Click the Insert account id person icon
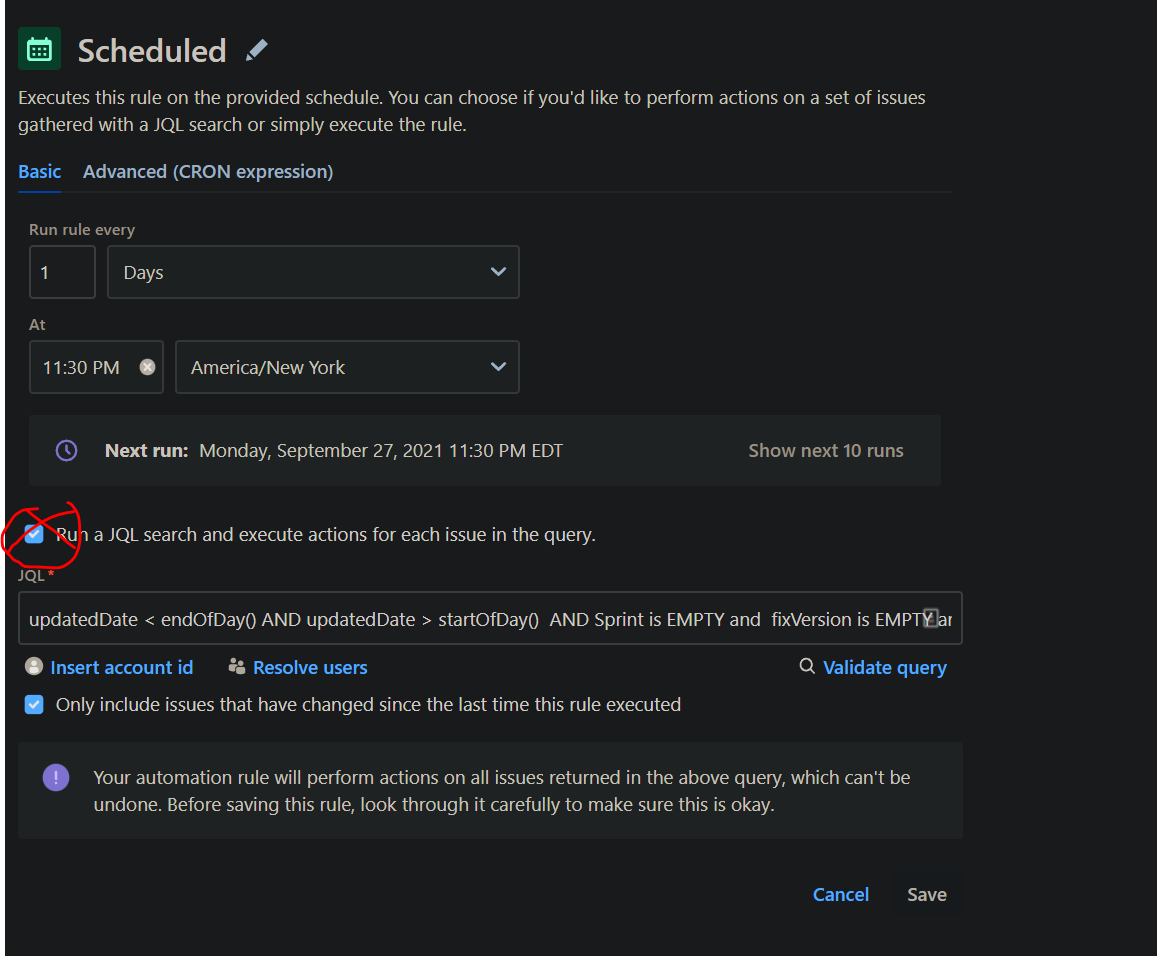 click(33, 666)
